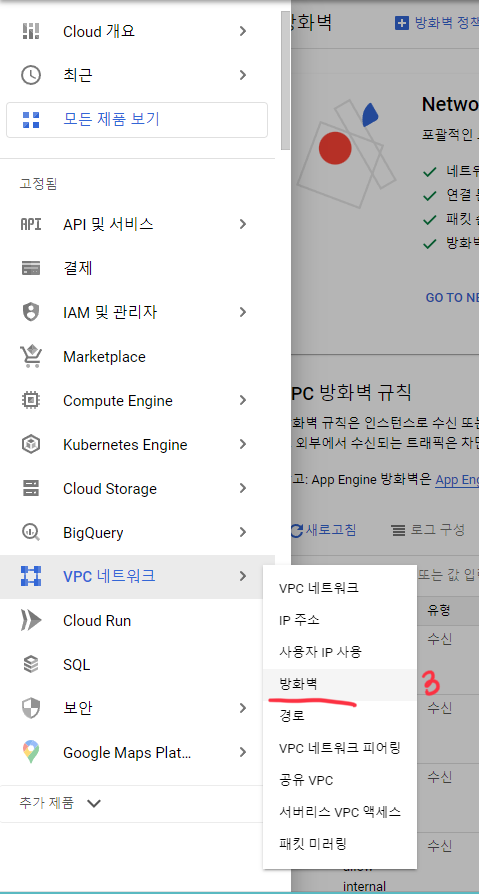Click the App Eng... link
The width and height of the screenshot is (479, 894).
coord(457,480)
